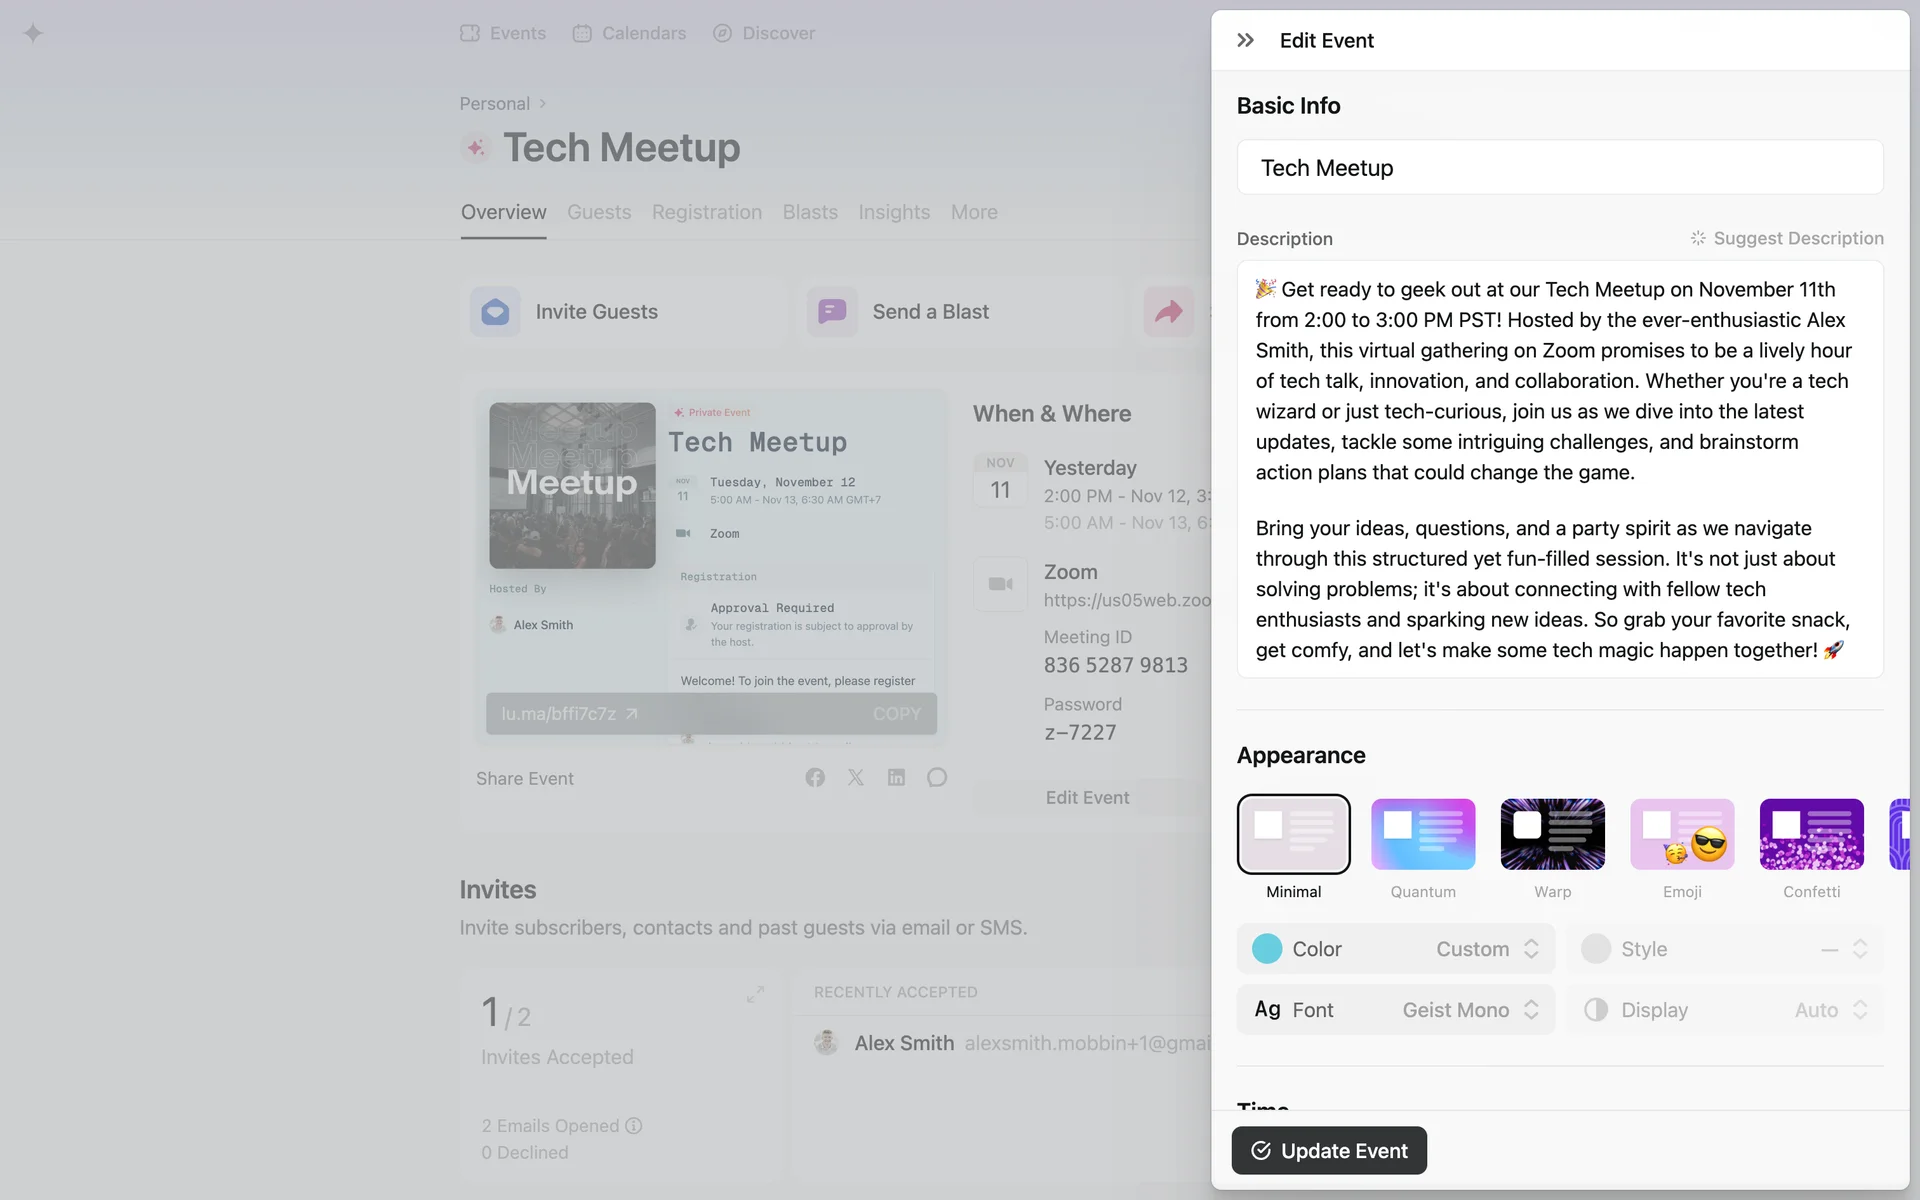Click the Suggest Description sparkle icon
Screen dimensions: 1920x1200
point(1697,238)
